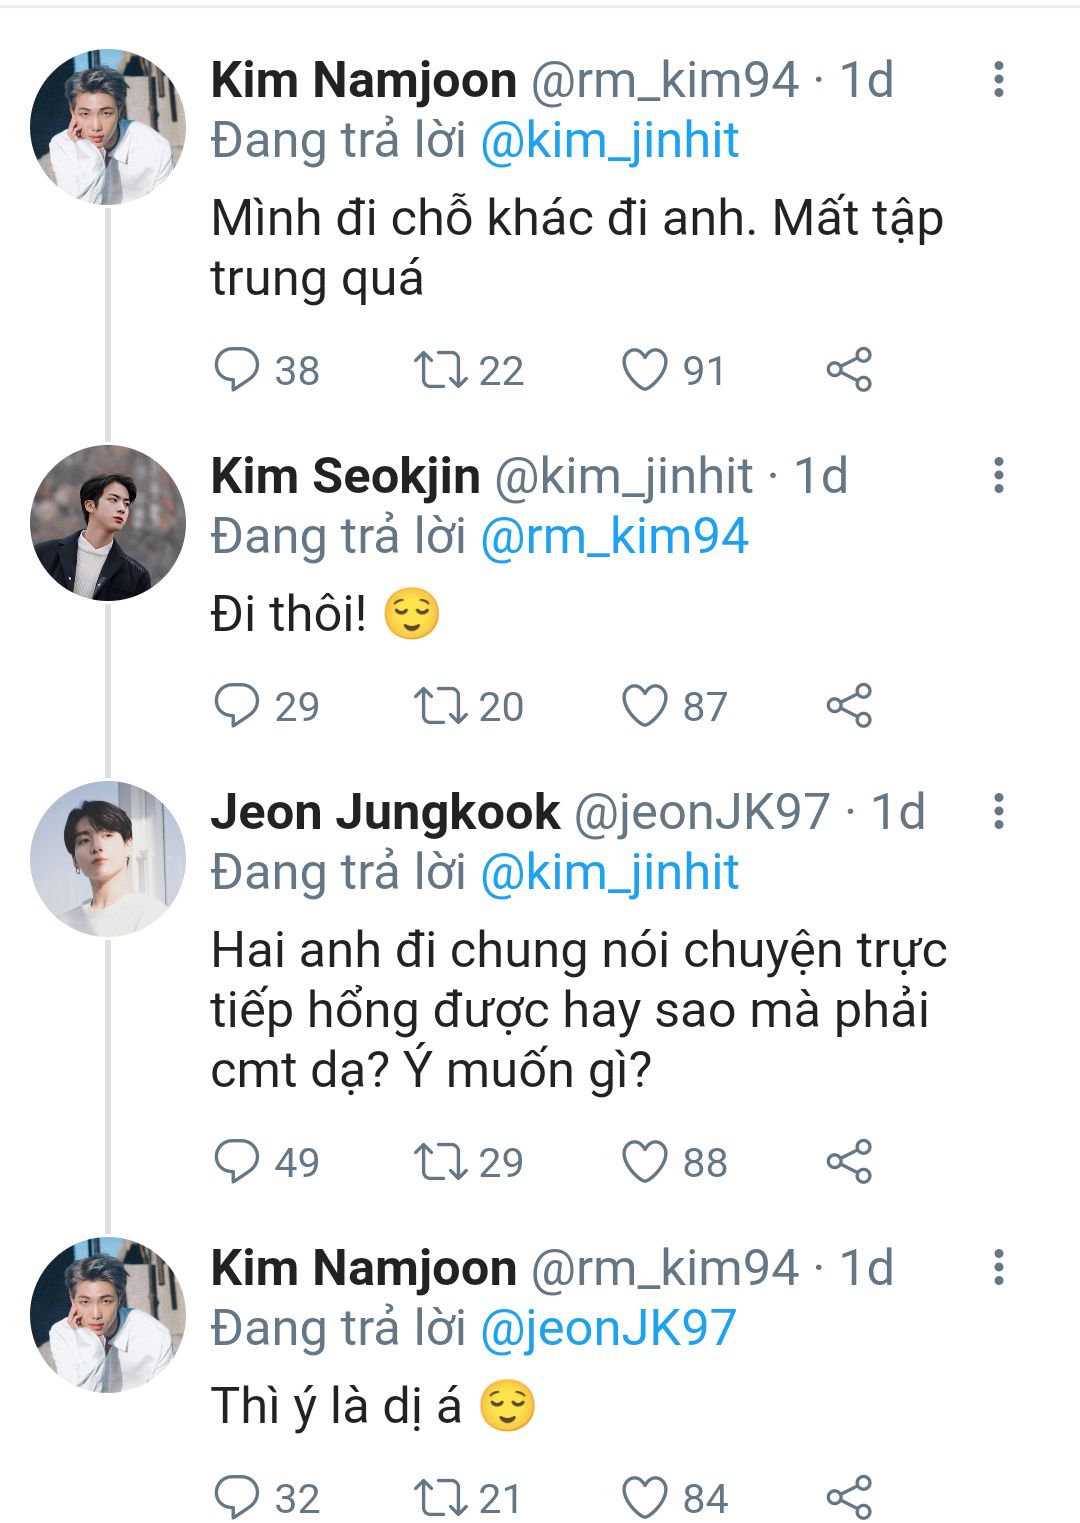
Task: Like Kim Seokjin's 'Đi thôi!' tweet
Action: coord(645,705)
